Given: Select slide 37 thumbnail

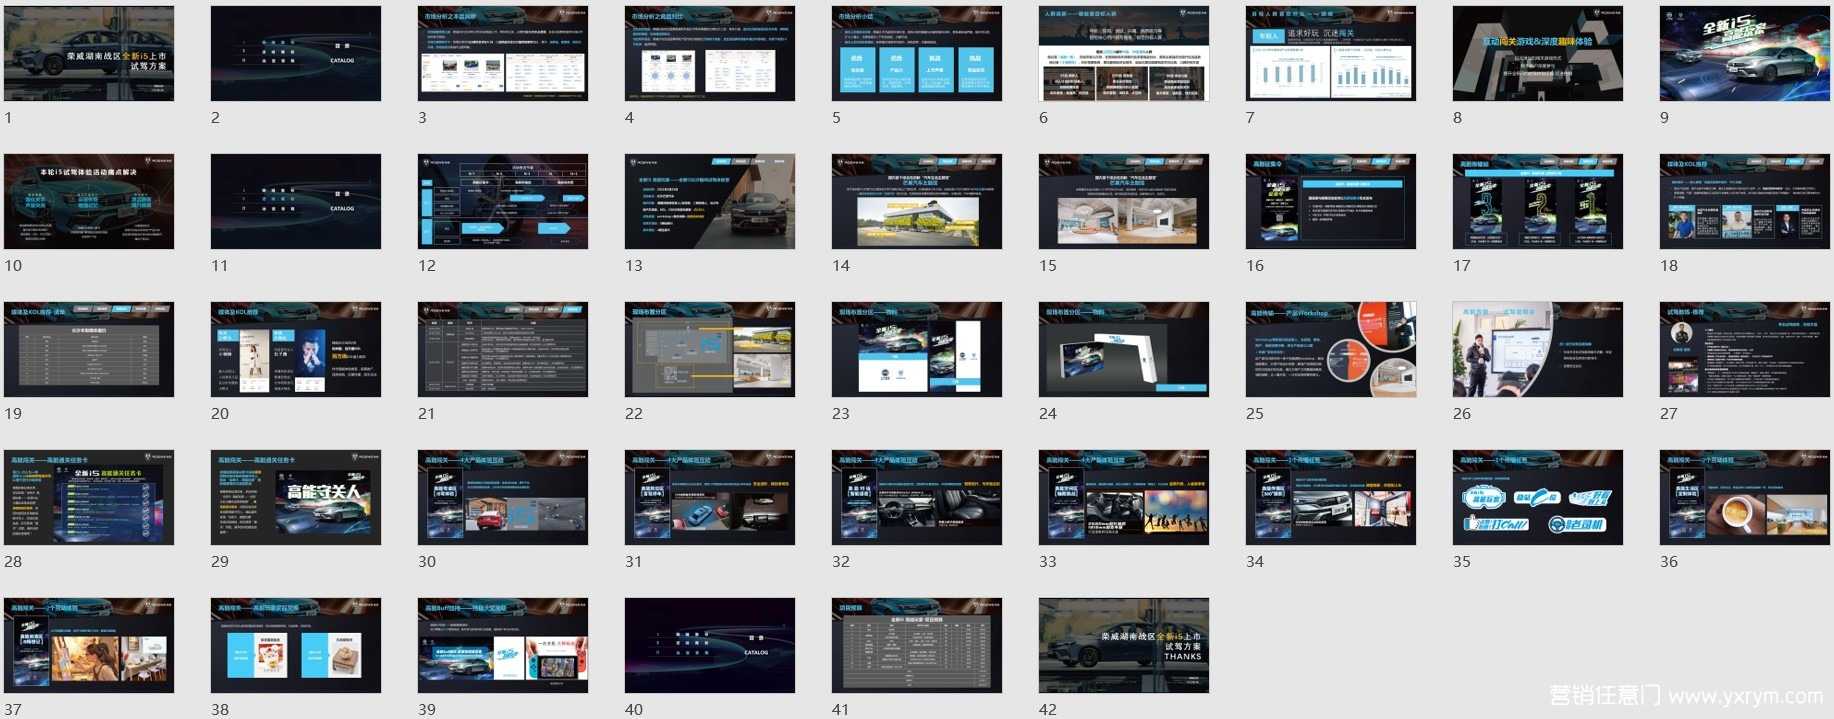Looking at the screenshot, I should click(x=89, y=645).
